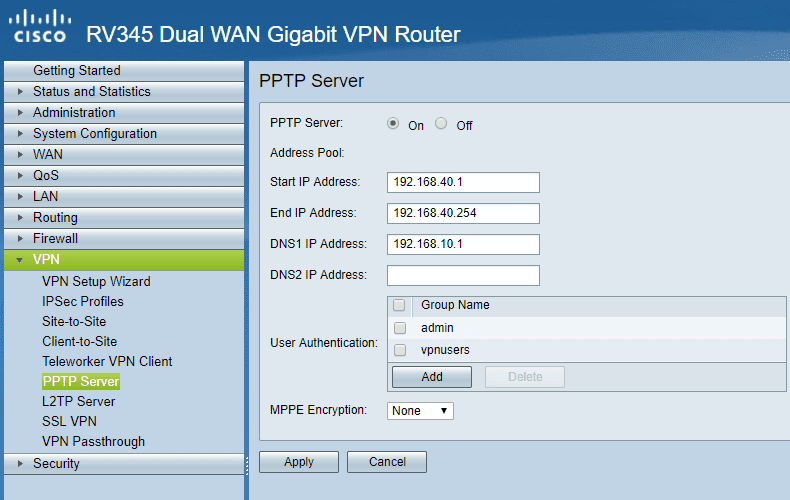Click the sidebar resize handle dots
This screenshot has width=790, height=500.
pyautogui.click(x=247, y=466)
